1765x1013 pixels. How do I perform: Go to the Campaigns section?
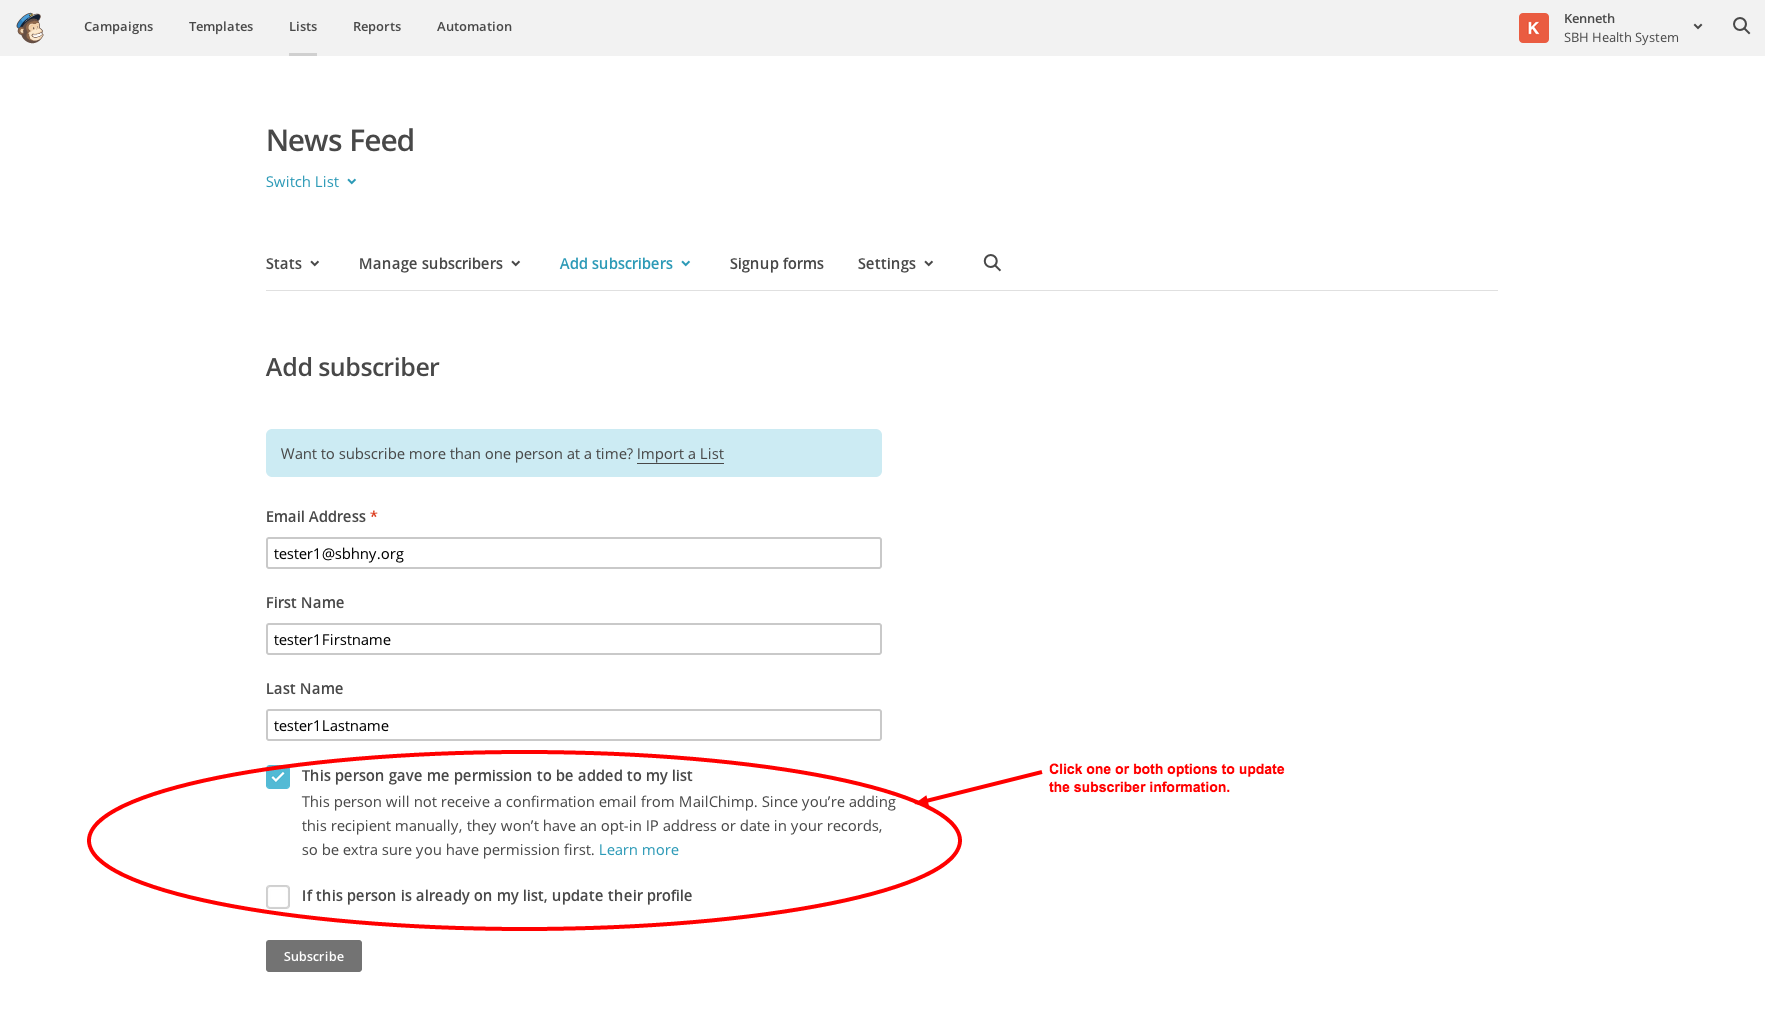coord(118,27)
